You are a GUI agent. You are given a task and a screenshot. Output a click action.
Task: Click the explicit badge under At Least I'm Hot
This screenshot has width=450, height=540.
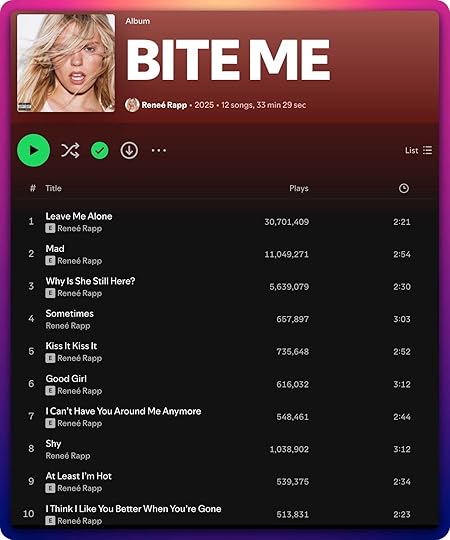pyautogui.click(x=50, y=488)
